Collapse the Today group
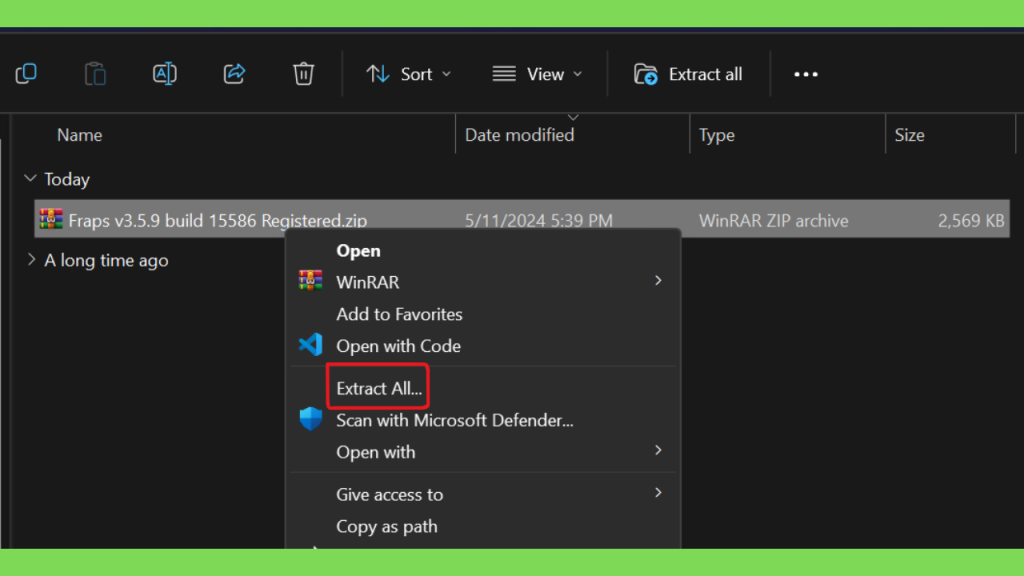This screenshot has height=576, width=1024. 30,178
